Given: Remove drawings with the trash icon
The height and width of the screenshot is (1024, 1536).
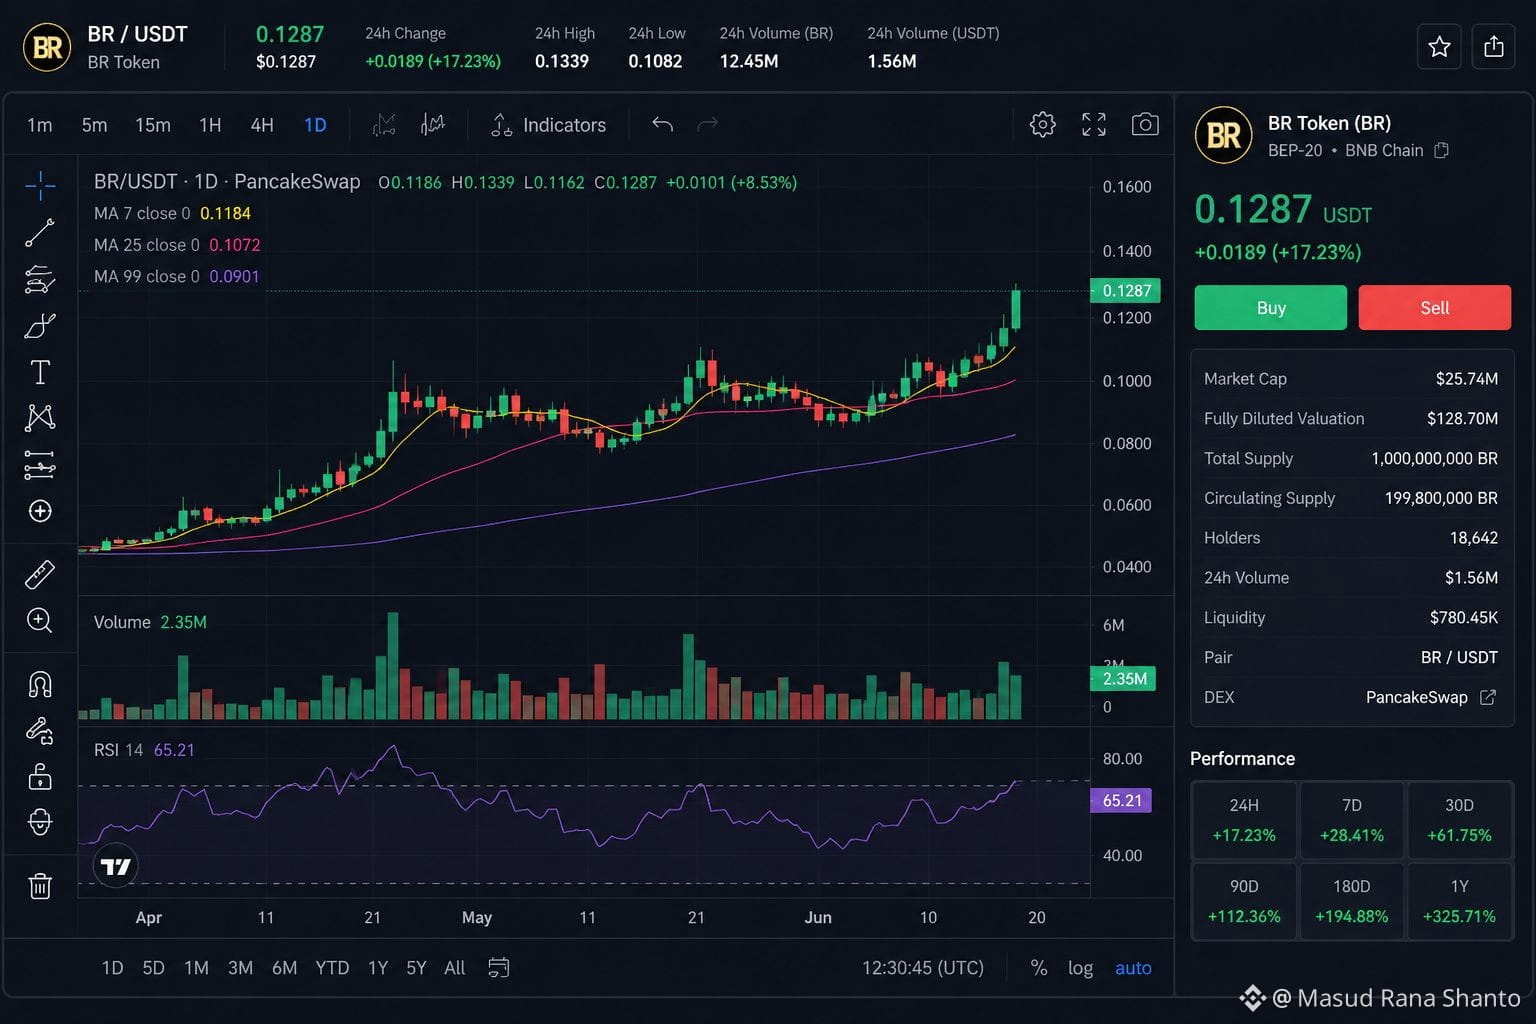Looking at the screenshot, I should tap(40, 886).
